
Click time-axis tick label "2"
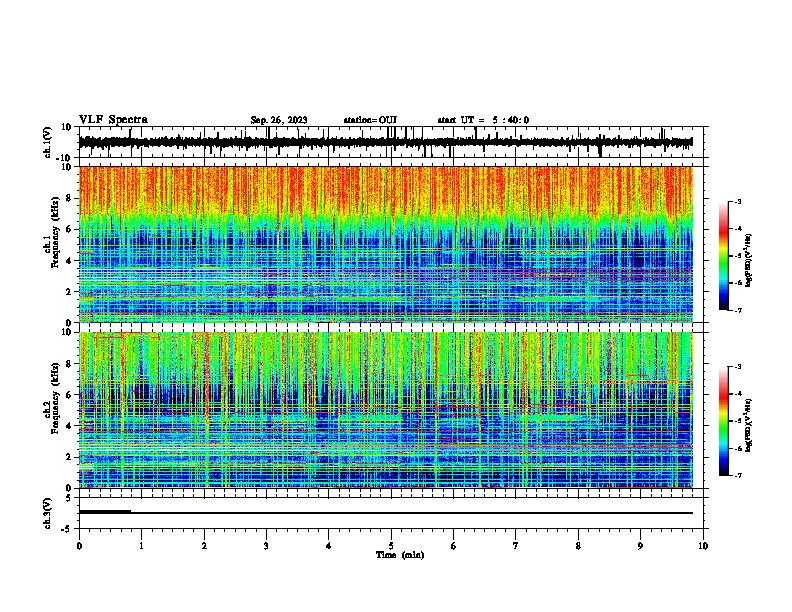click(x=204, y=546)
